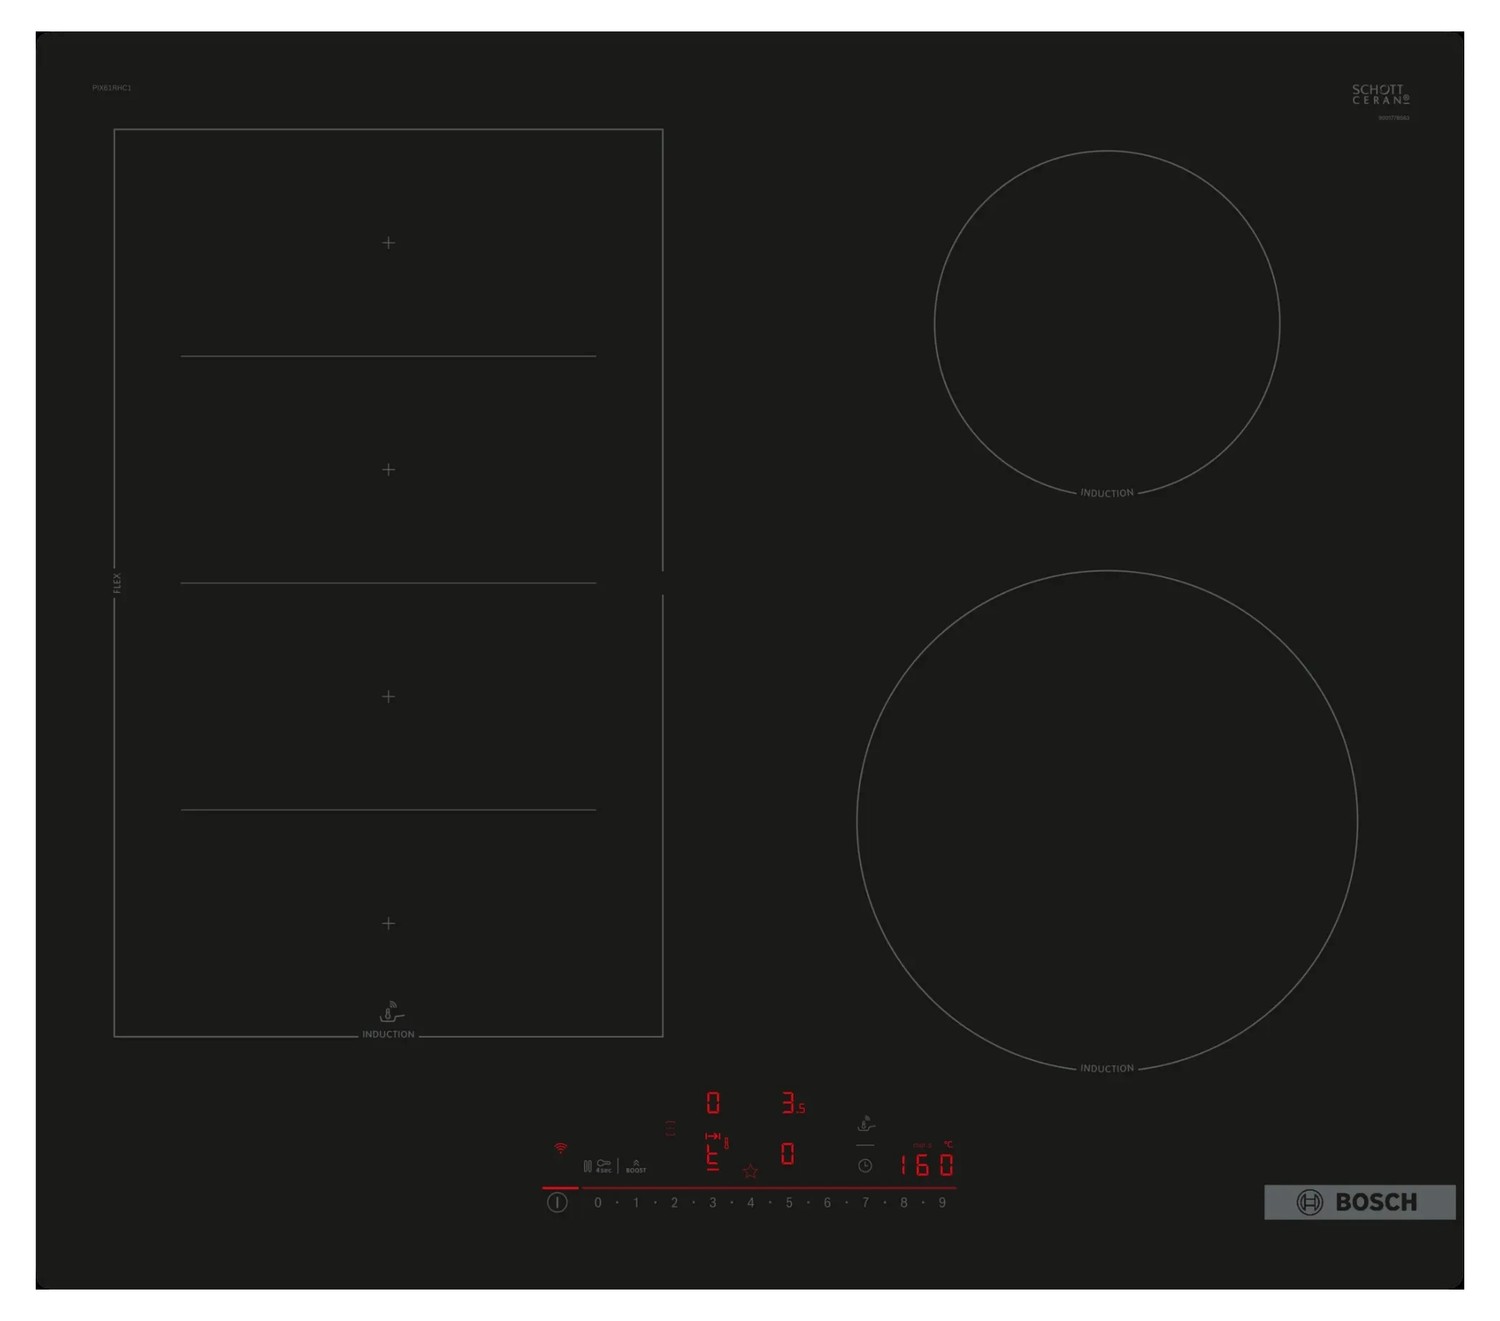Touch the third plus mark in flex zone

coord(389,697)
